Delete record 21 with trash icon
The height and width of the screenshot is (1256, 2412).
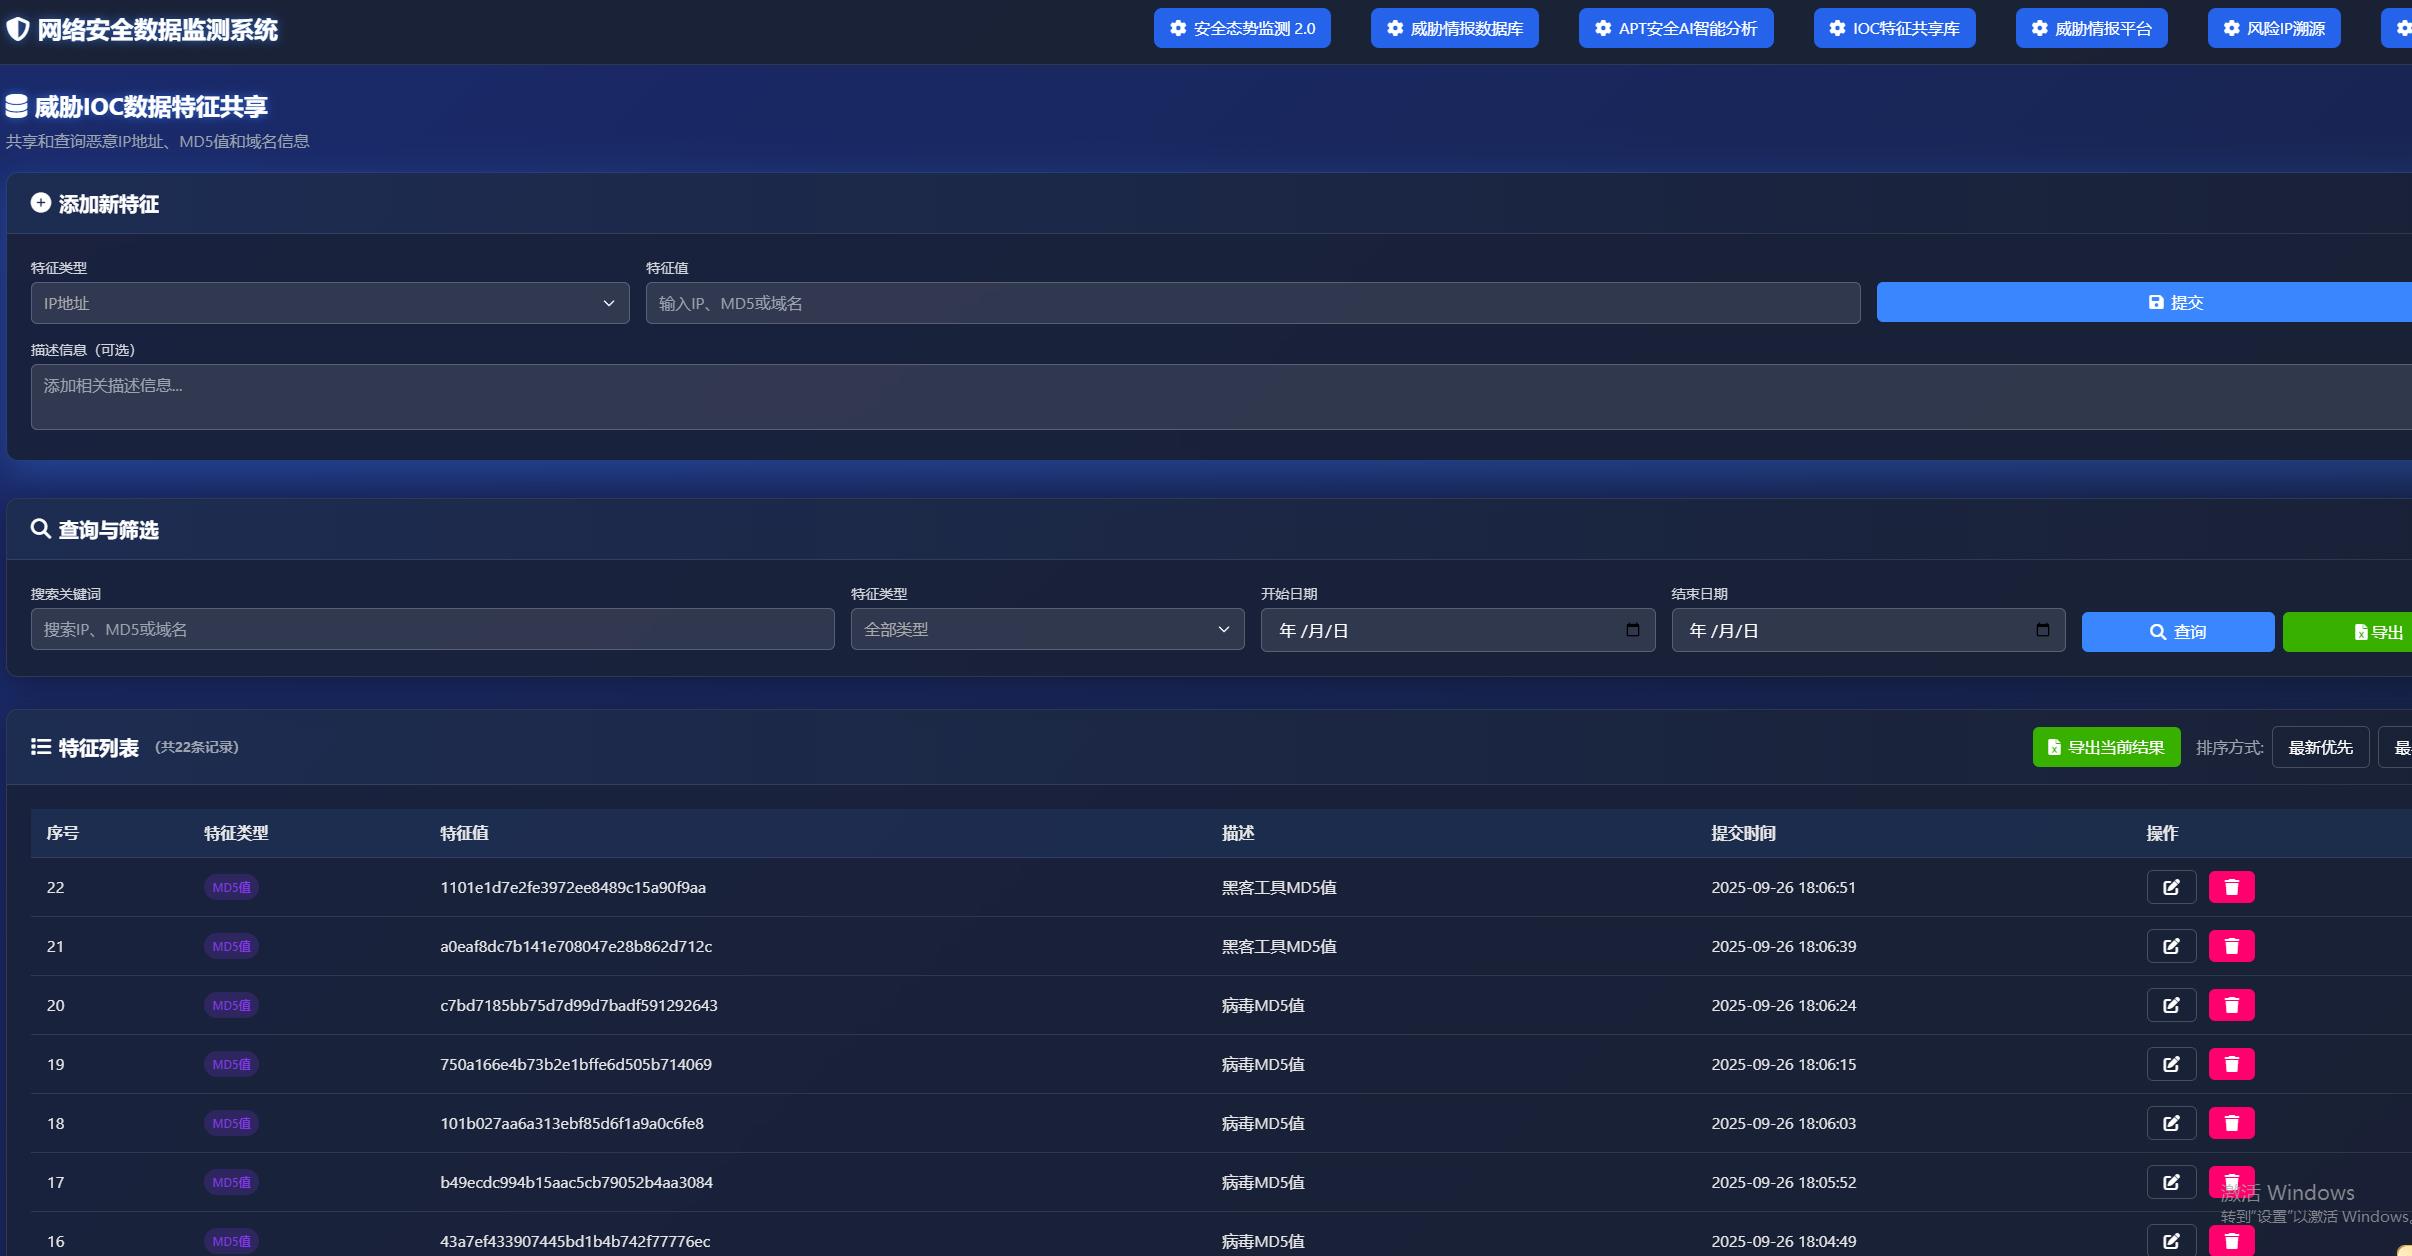(x=2231, y=946)
